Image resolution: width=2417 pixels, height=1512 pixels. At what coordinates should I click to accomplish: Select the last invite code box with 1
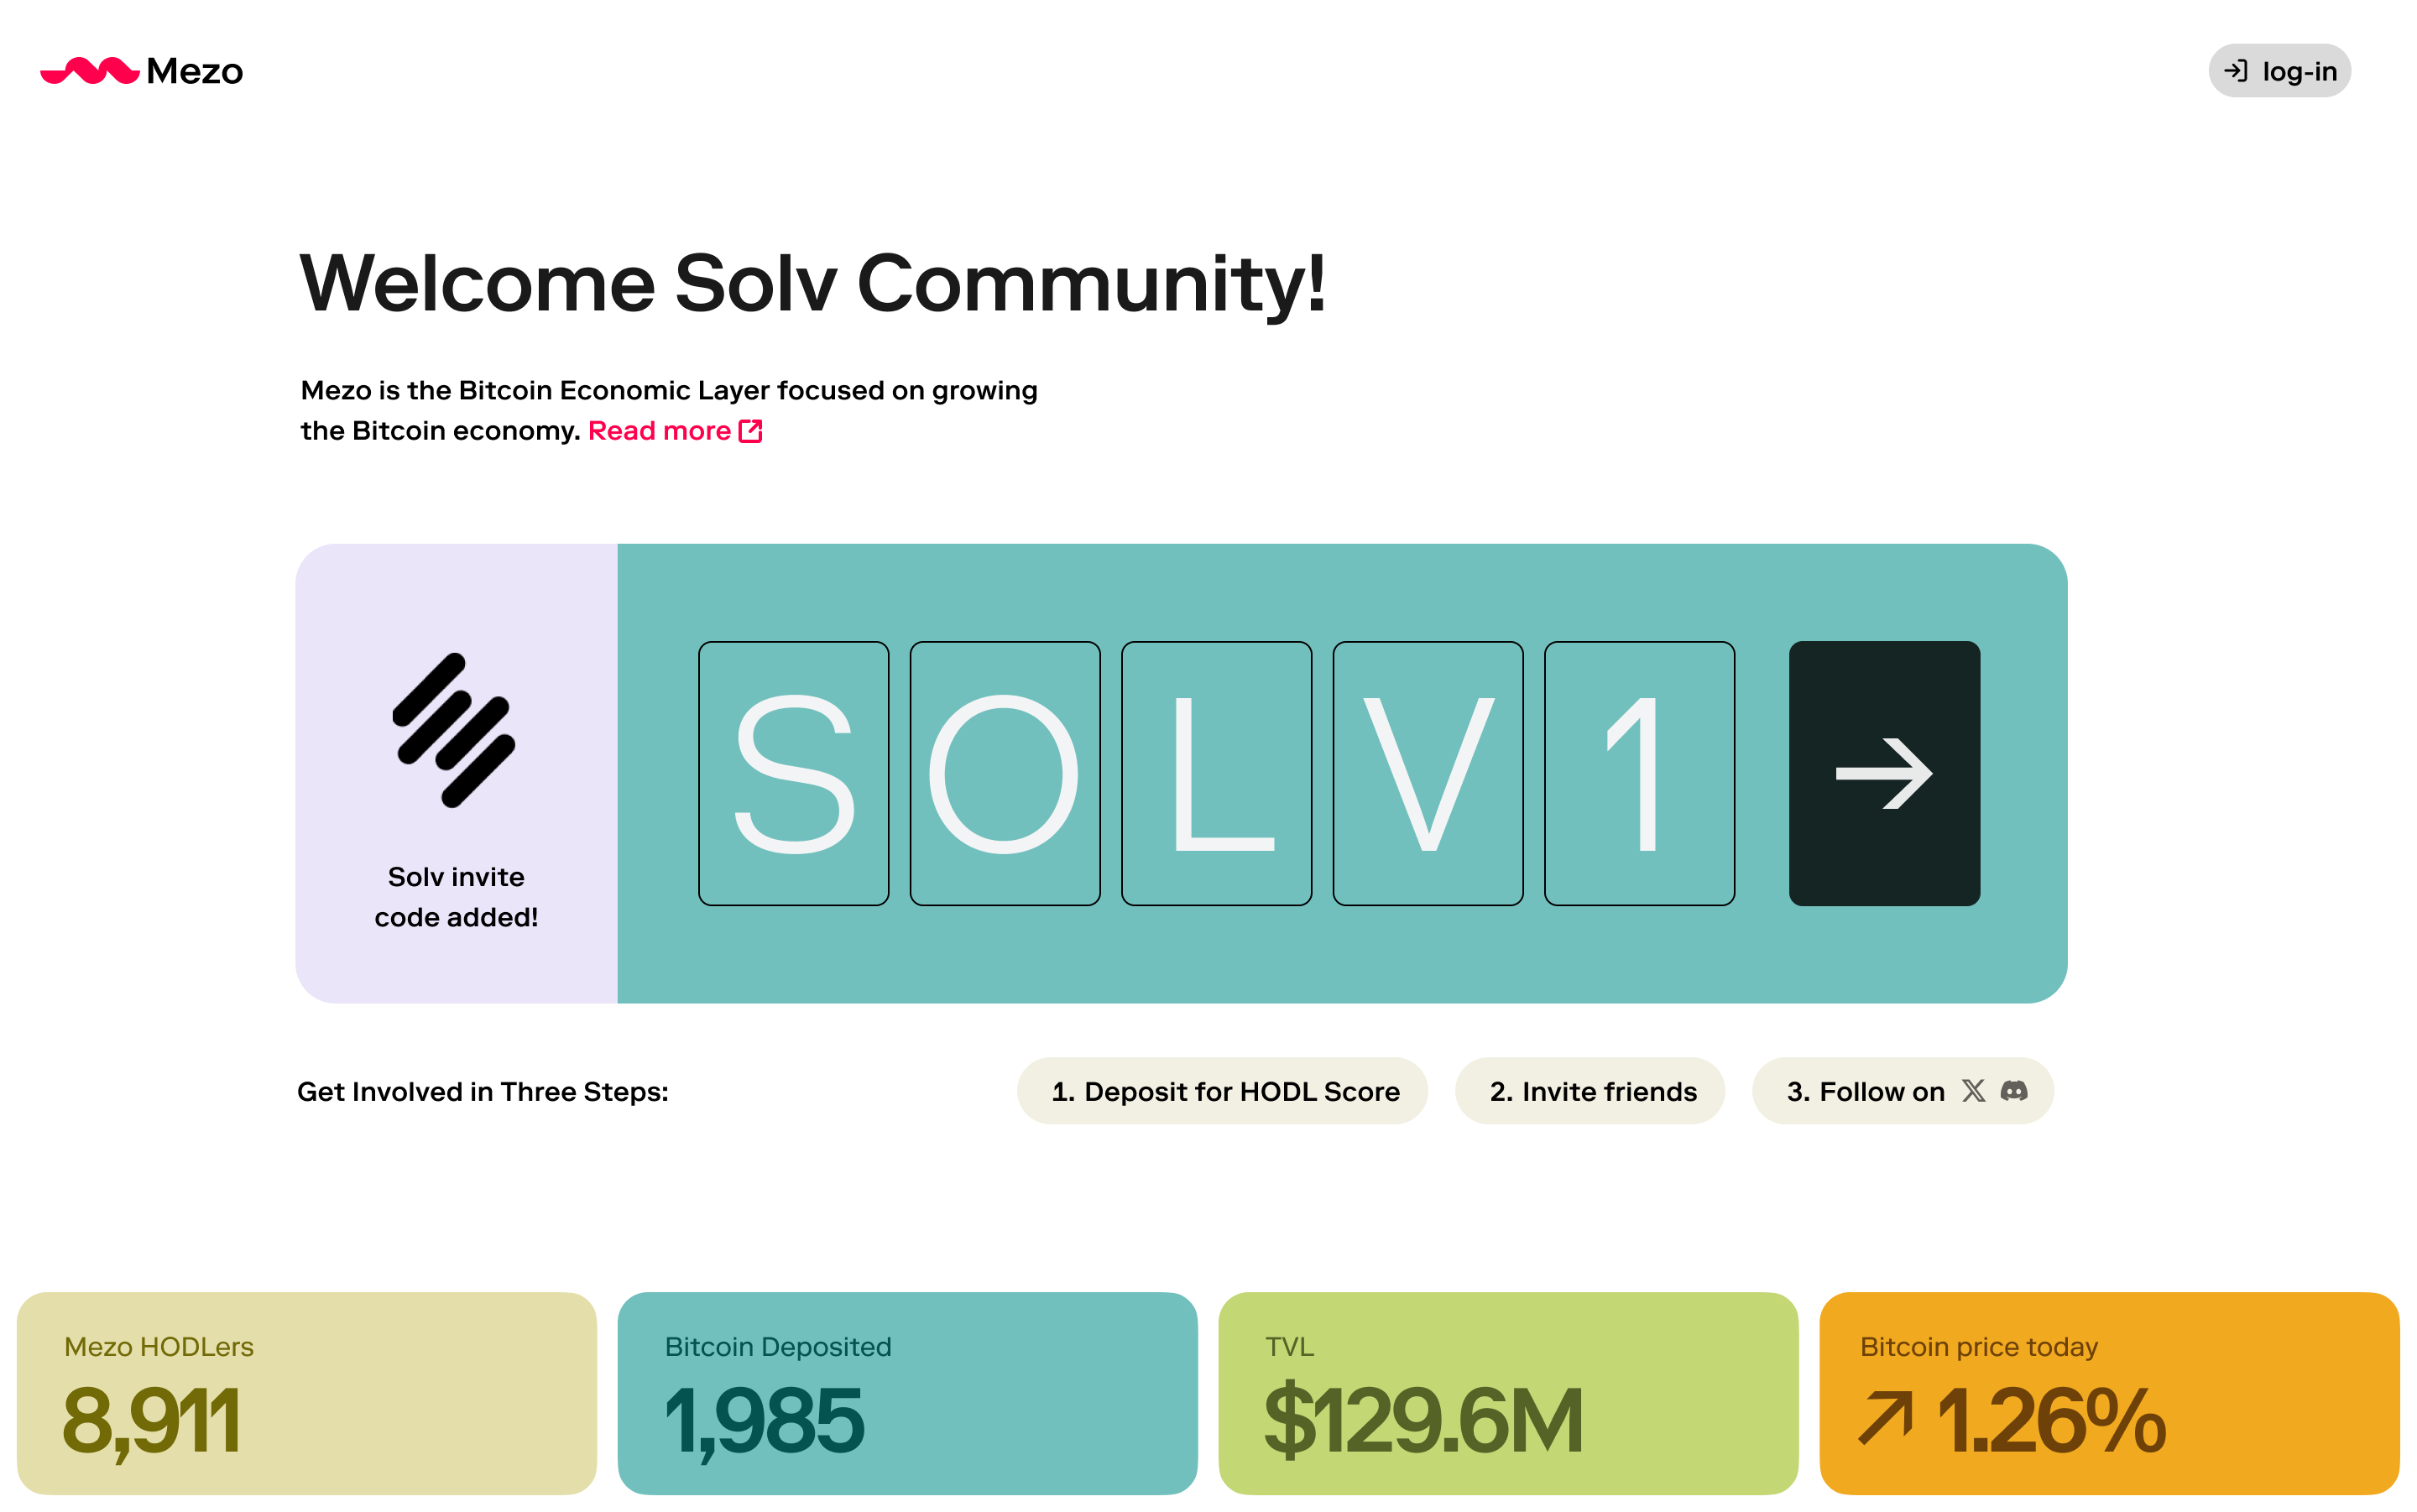pyautogui.click(x=1640, y=773)
